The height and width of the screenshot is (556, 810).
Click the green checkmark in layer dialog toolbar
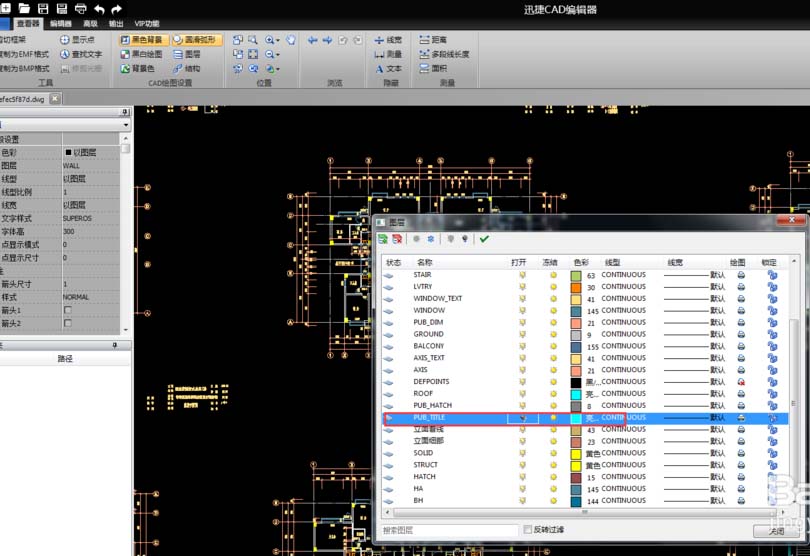point(484,240)
